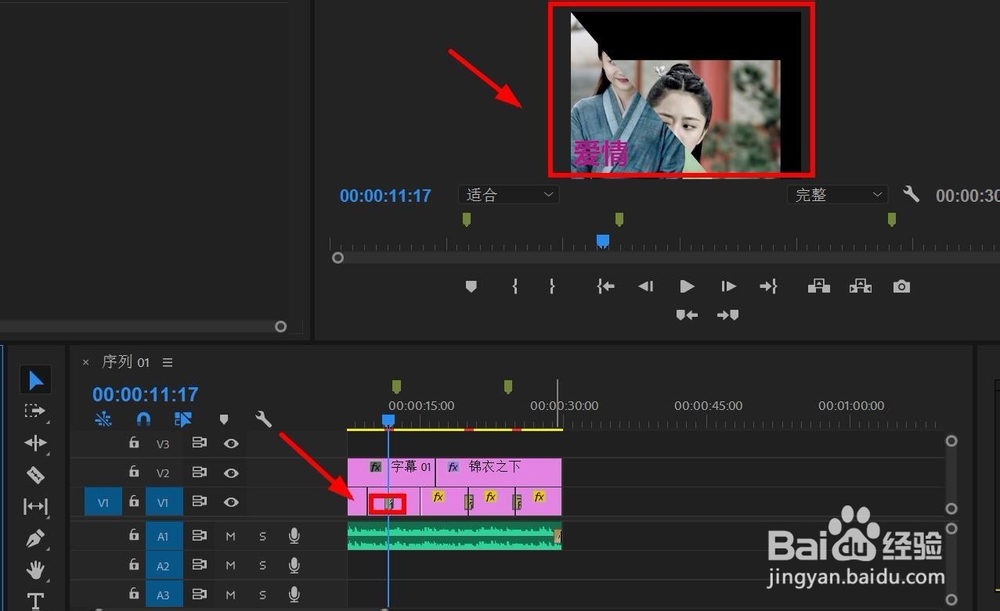Target the V1 track header
1000x611 pixels.
tap(164, 503)
